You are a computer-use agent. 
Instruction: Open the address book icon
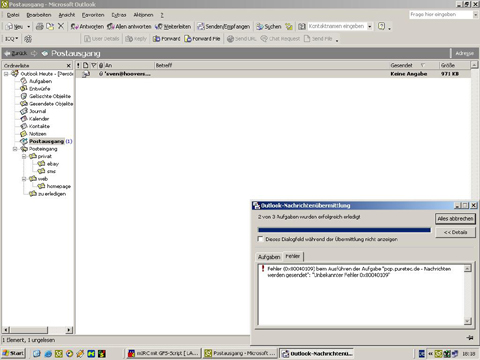coord(302,26)
